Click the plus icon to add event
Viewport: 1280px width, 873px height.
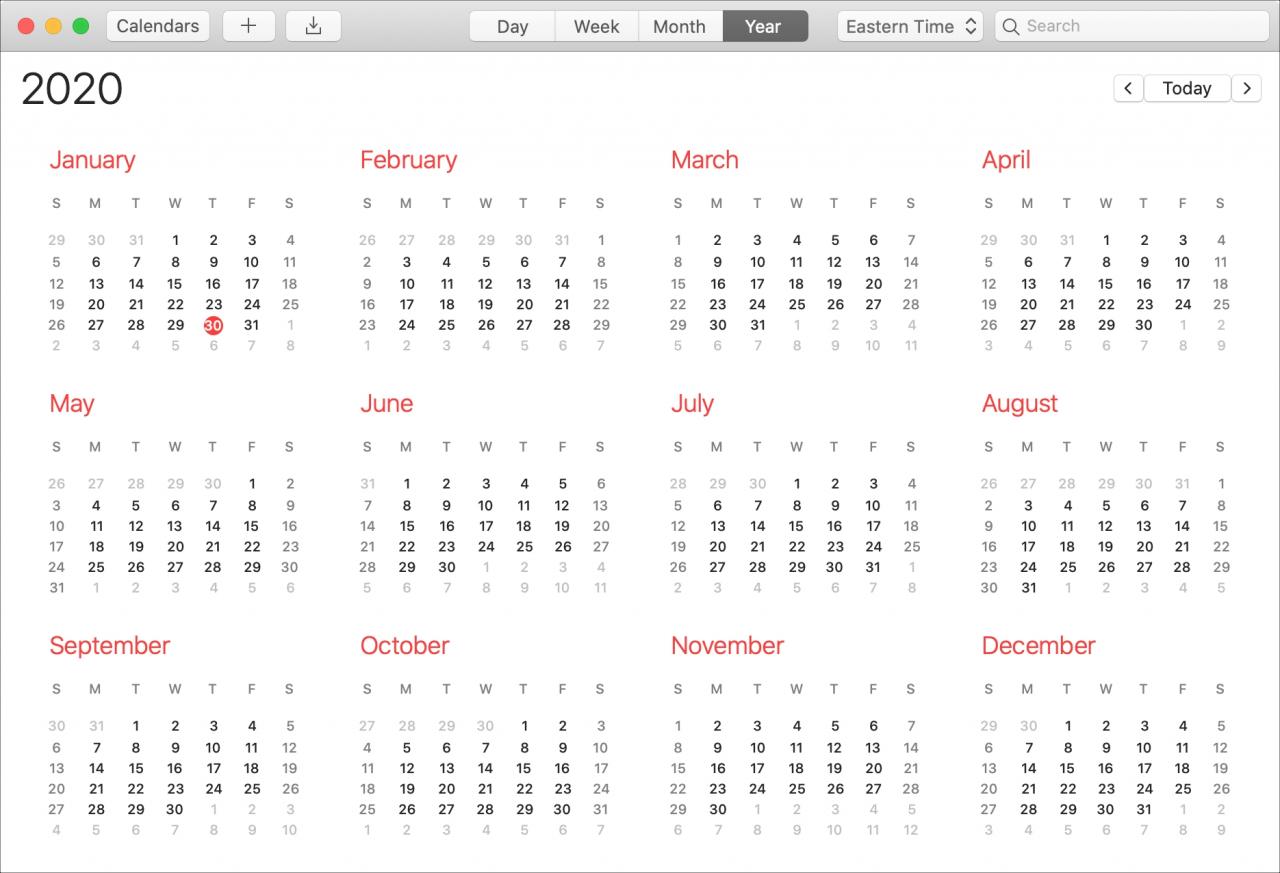click(249, 26)
